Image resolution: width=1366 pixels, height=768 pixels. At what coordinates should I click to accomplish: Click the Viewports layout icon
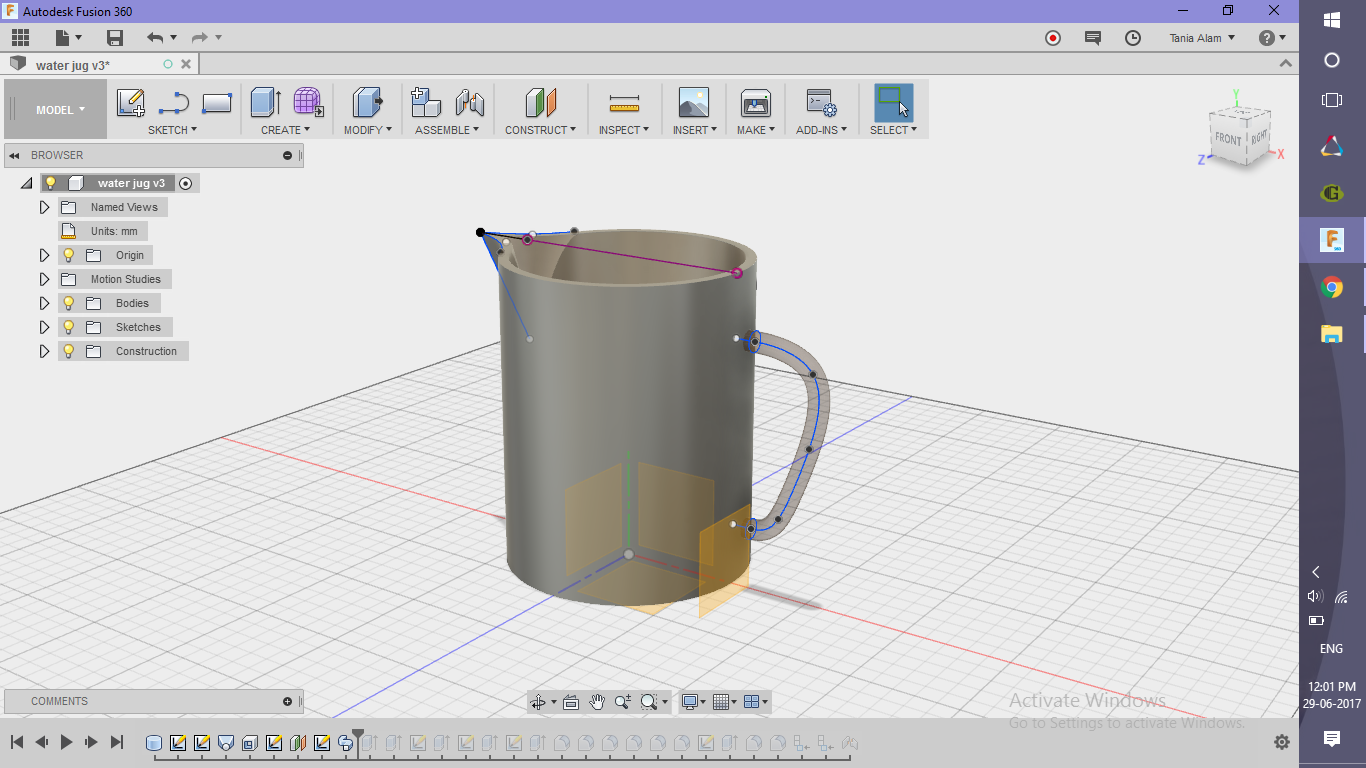[x=753, y=702]
